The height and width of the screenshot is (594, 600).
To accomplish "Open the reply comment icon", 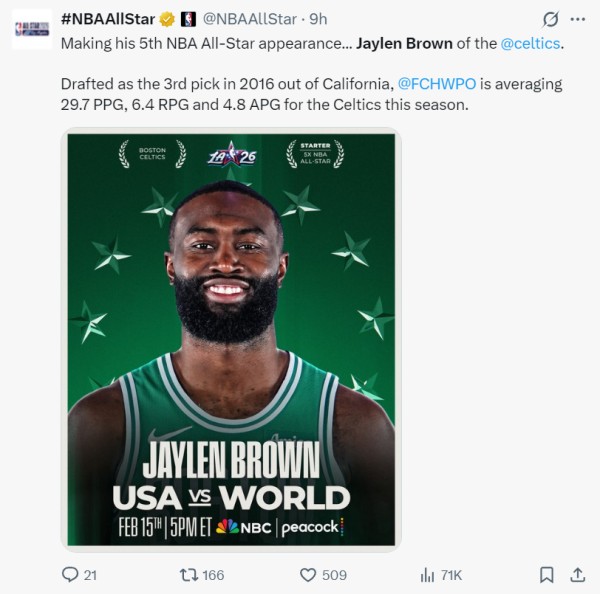I will pos(70,575).
